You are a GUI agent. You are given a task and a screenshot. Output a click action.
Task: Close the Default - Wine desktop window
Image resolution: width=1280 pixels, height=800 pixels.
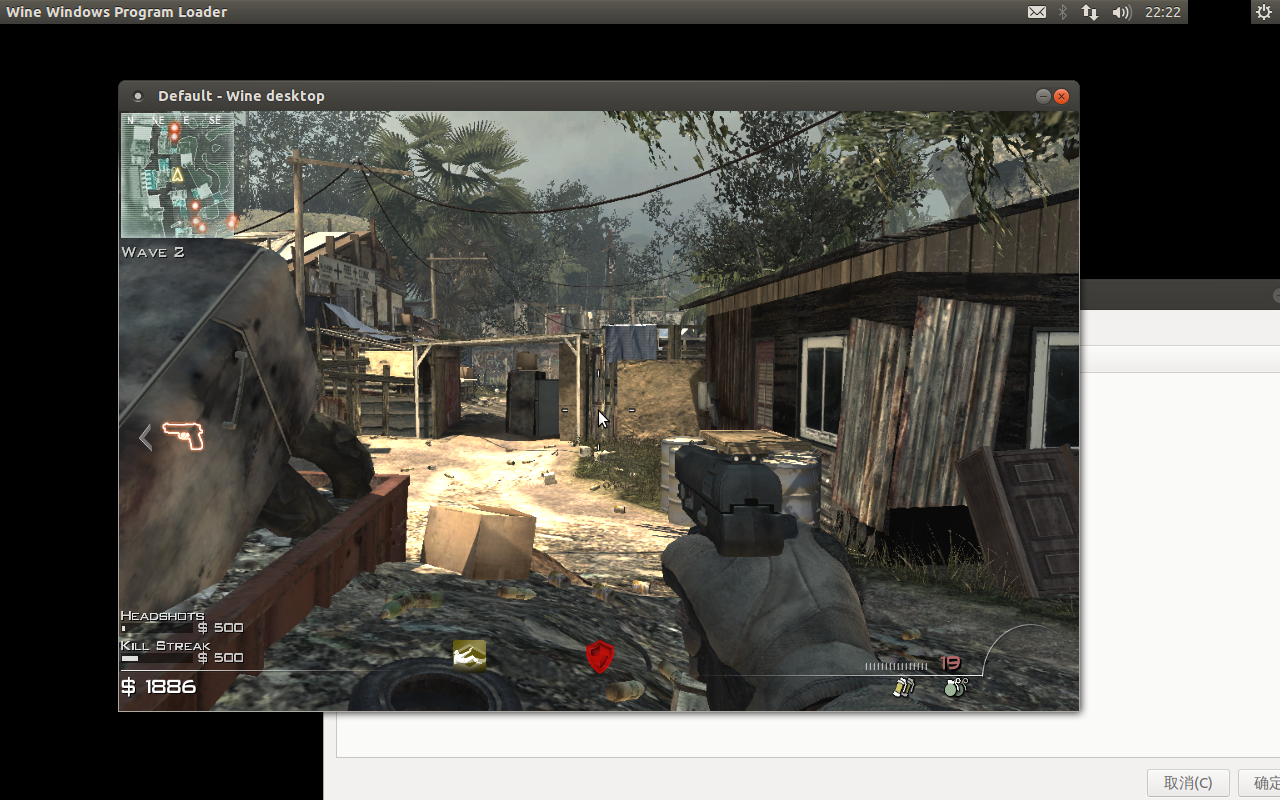[1062, 96]
